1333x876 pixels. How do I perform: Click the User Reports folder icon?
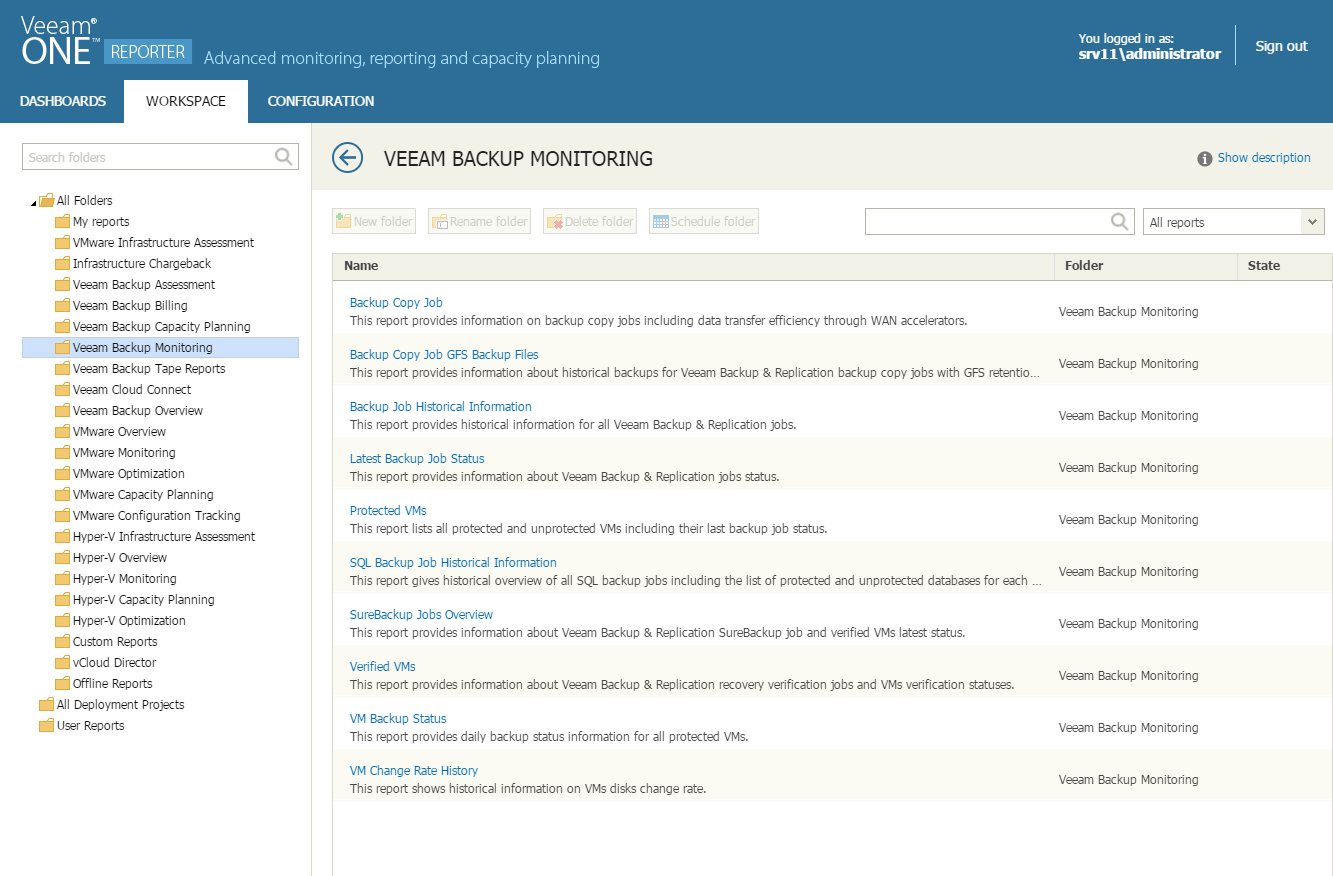[x=46, y=726]
